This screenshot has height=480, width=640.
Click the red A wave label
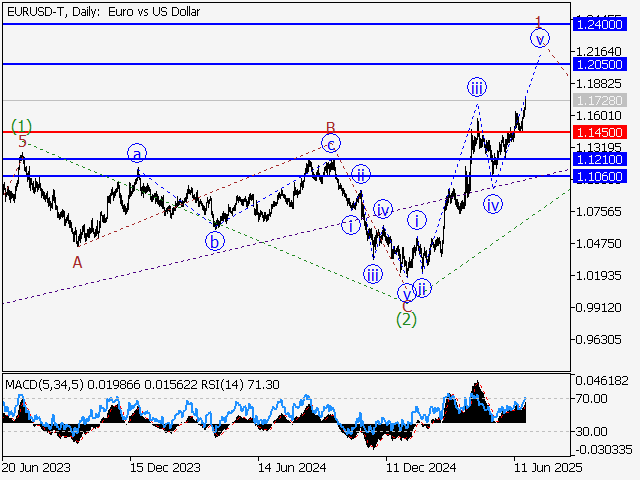(x=77, y=262)
